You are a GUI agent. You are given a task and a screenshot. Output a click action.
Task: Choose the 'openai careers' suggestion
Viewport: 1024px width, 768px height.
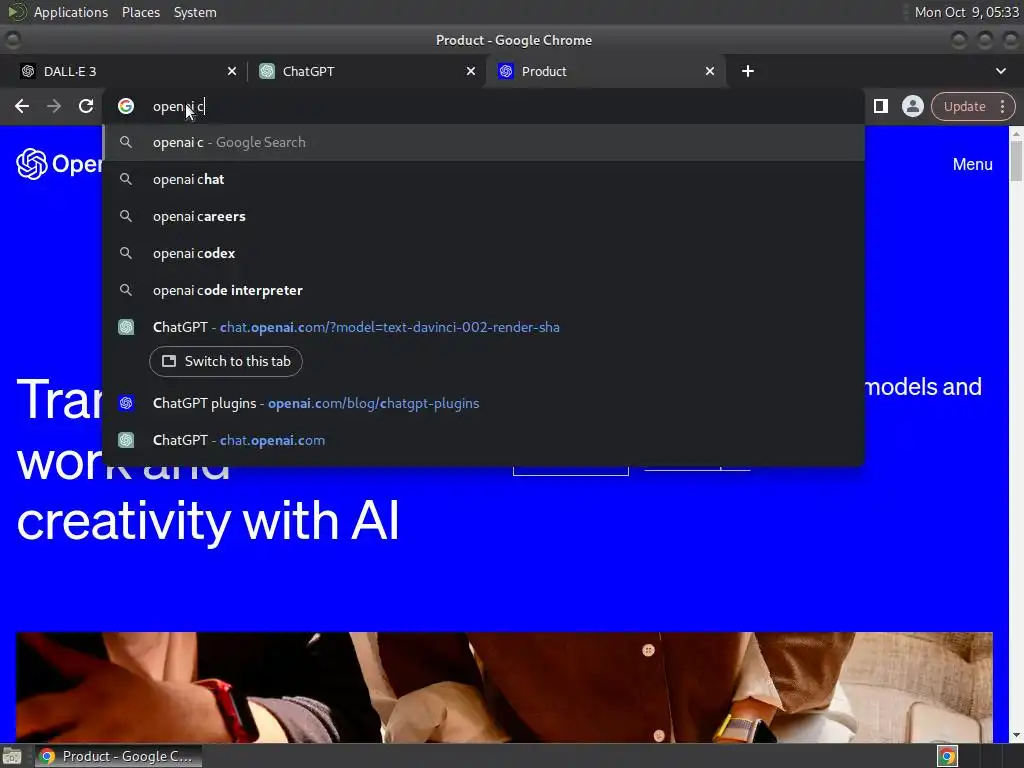[484, 216]
